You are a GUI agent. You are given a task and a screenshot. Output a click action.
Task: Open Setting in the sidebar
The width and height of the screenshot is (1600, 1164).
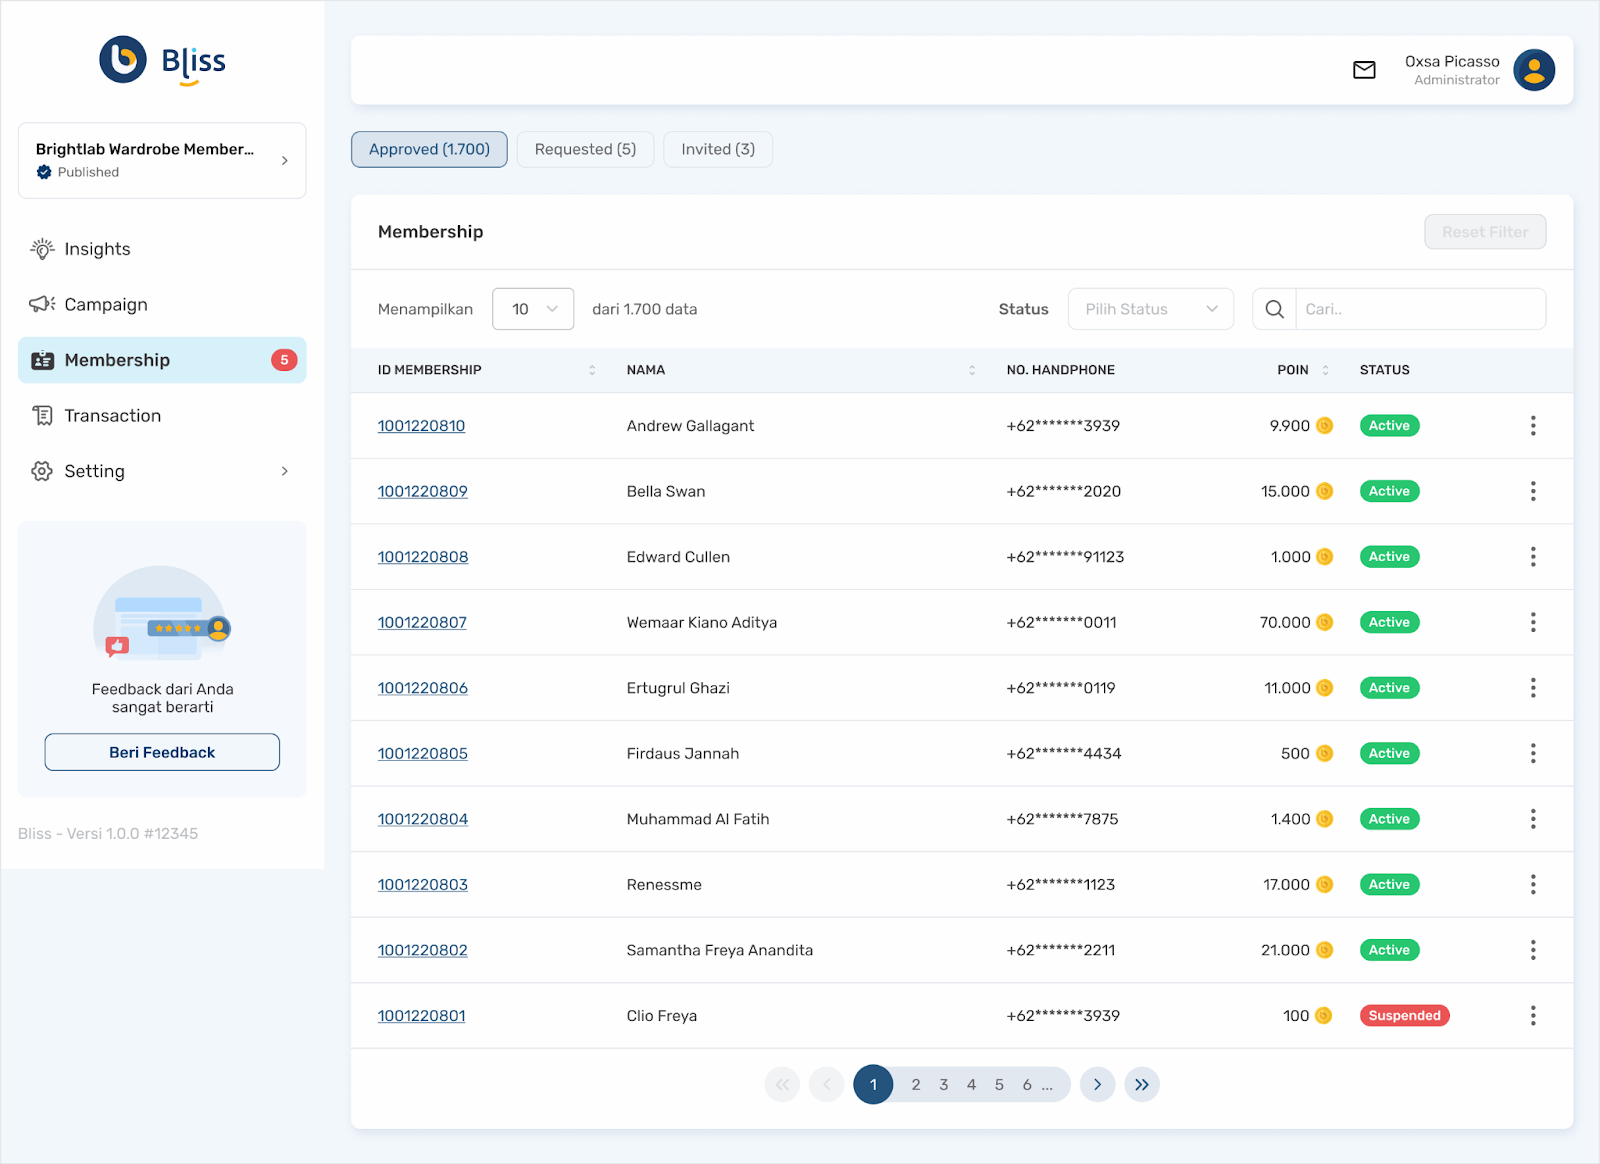coord(162,471)
